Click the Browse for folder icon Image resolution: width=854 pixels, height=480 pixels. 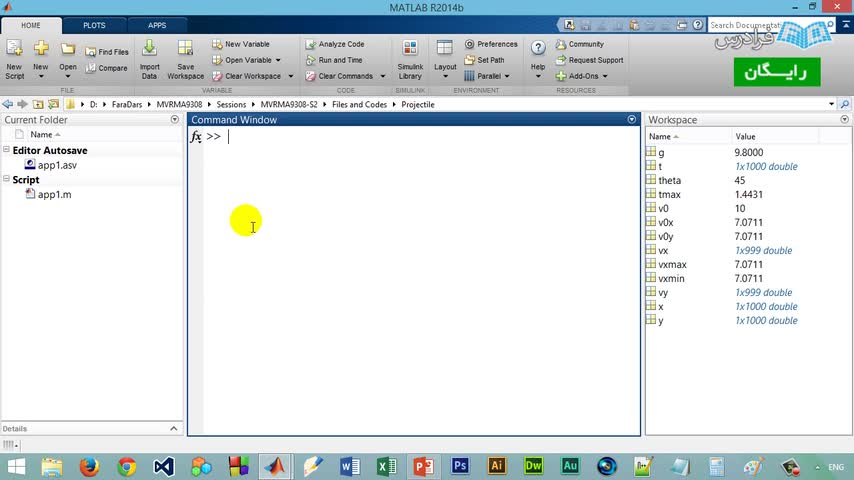click(53, 104)
